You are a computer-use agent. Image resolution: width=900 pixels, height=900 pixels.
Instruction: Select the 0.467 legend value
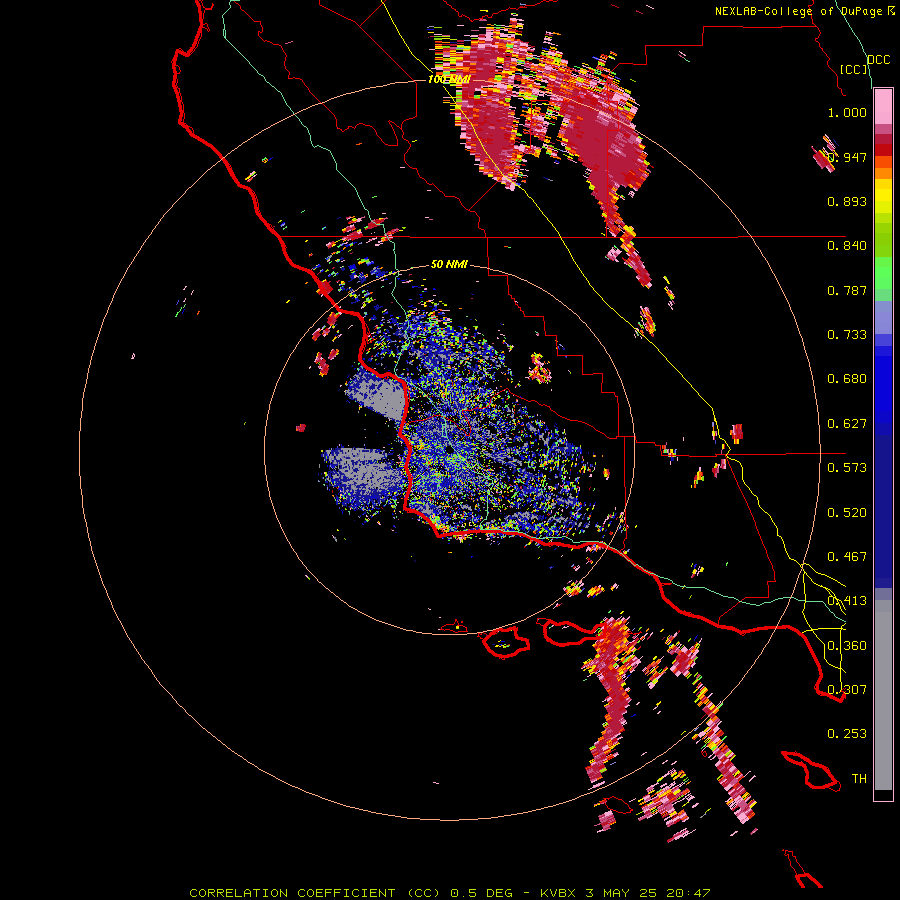coord(847,557)
